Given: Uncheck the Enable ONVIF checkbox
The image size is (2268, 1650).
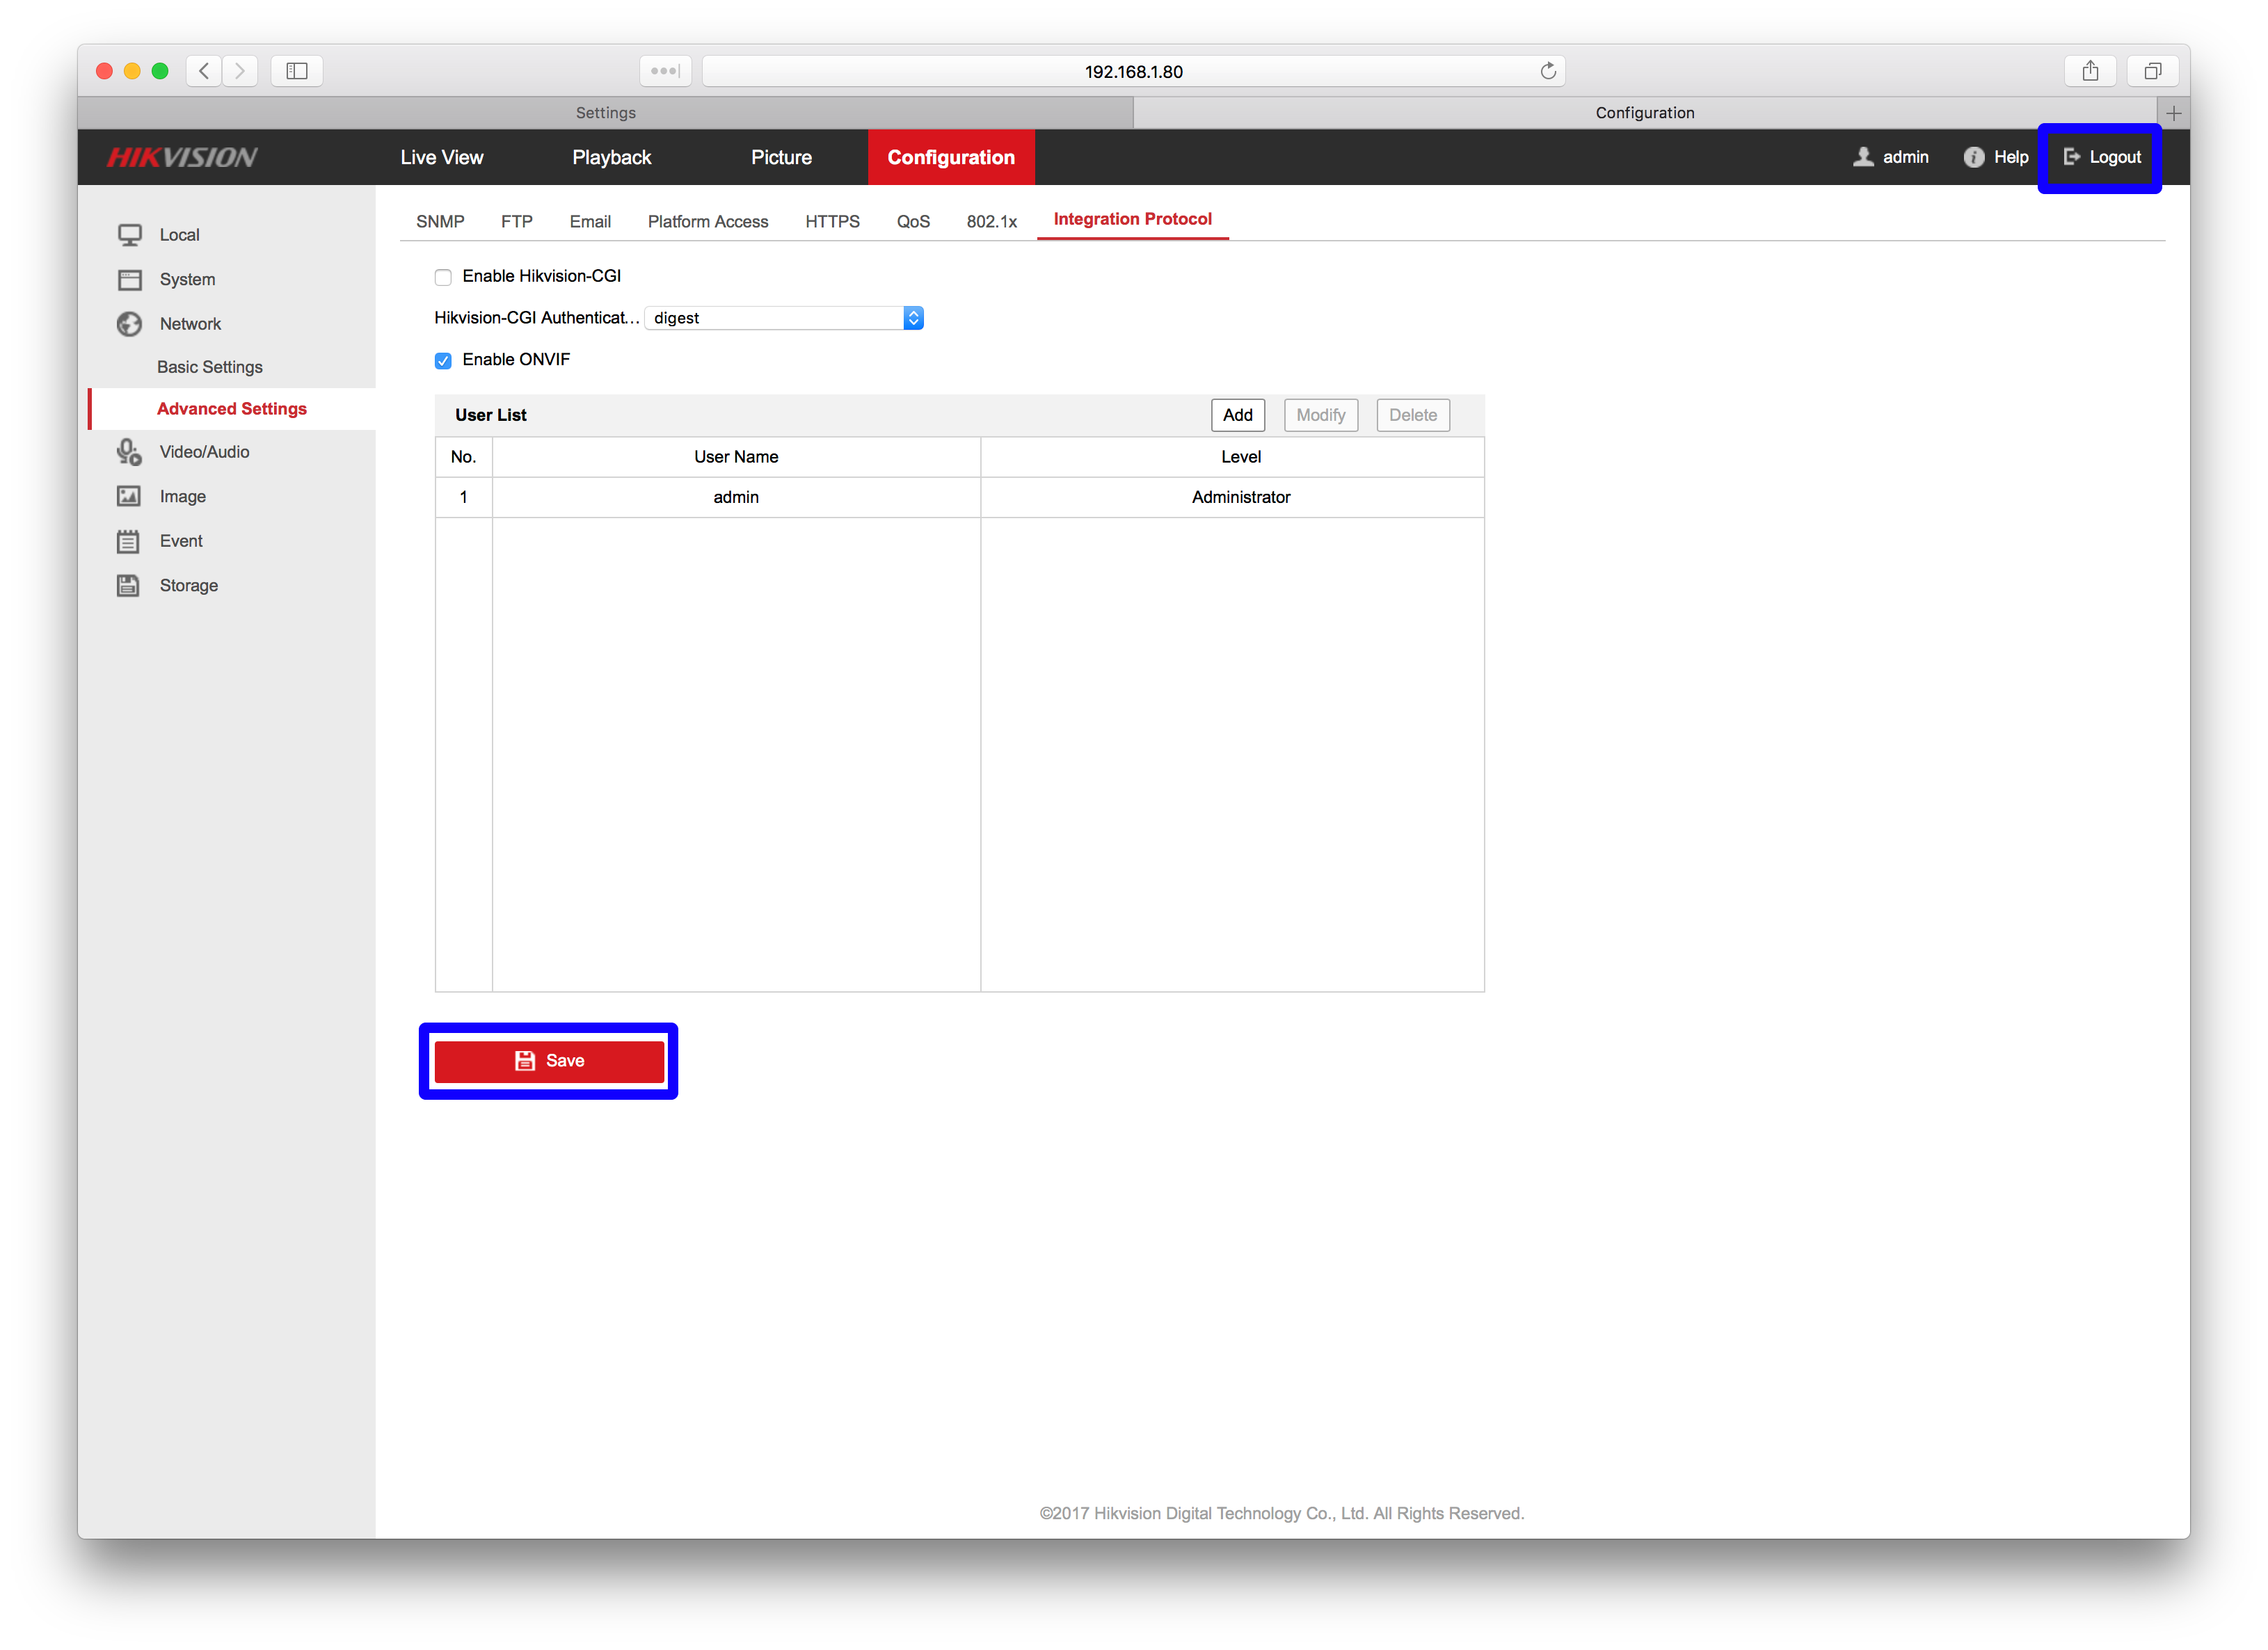Looking at the screenshot, I should pos(443,361).
